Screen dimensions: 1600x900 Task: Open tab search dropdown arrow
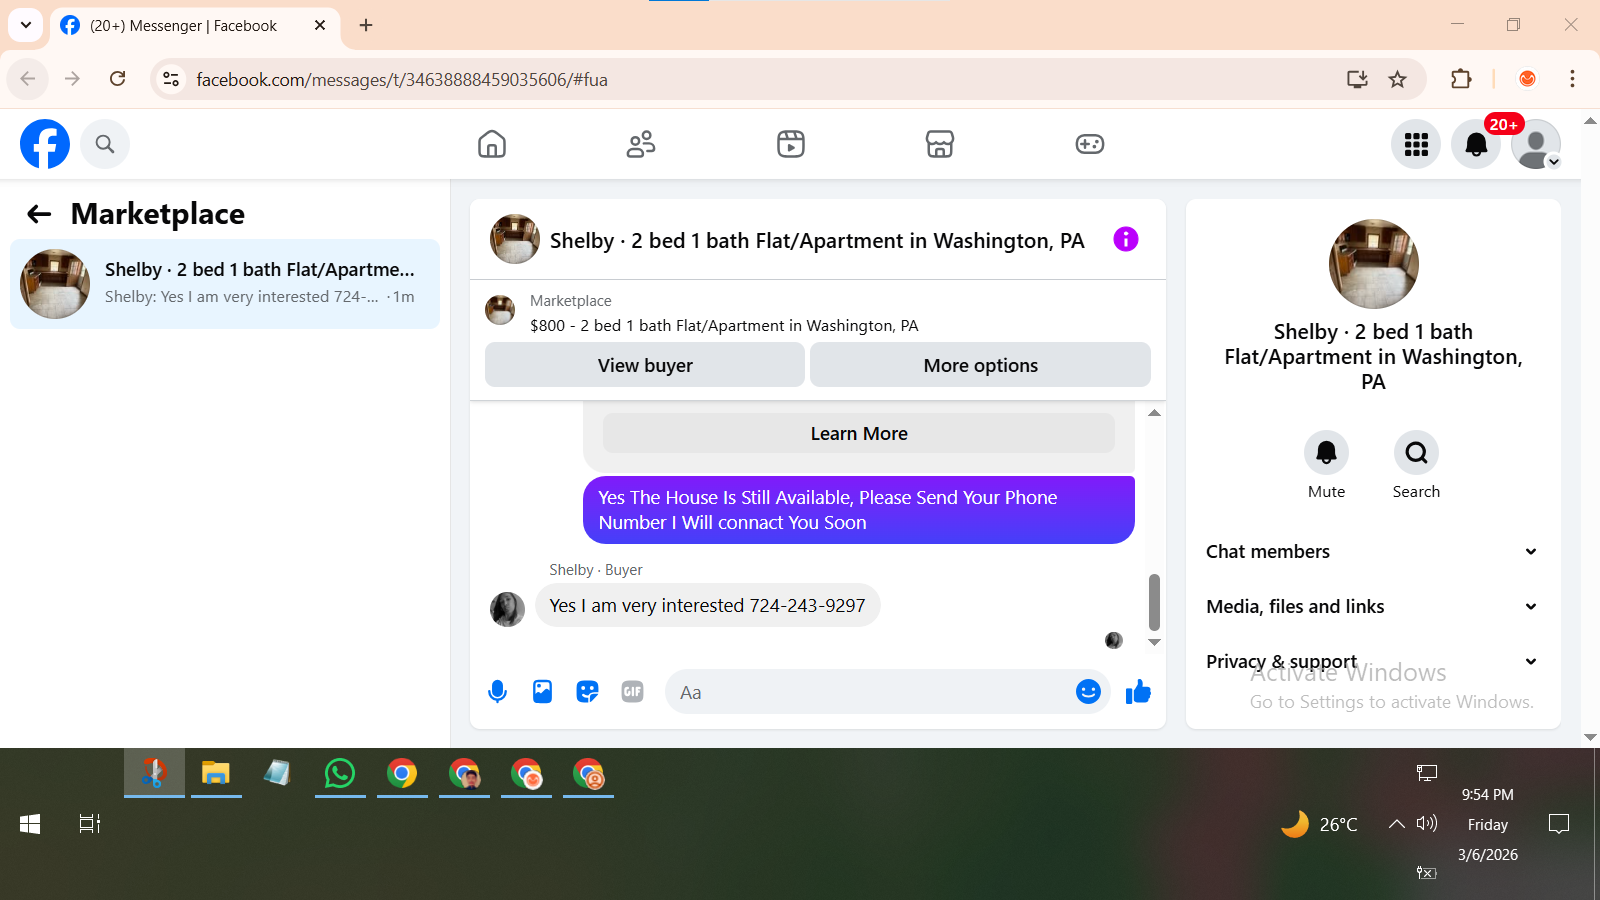click(x=26, y=25)
